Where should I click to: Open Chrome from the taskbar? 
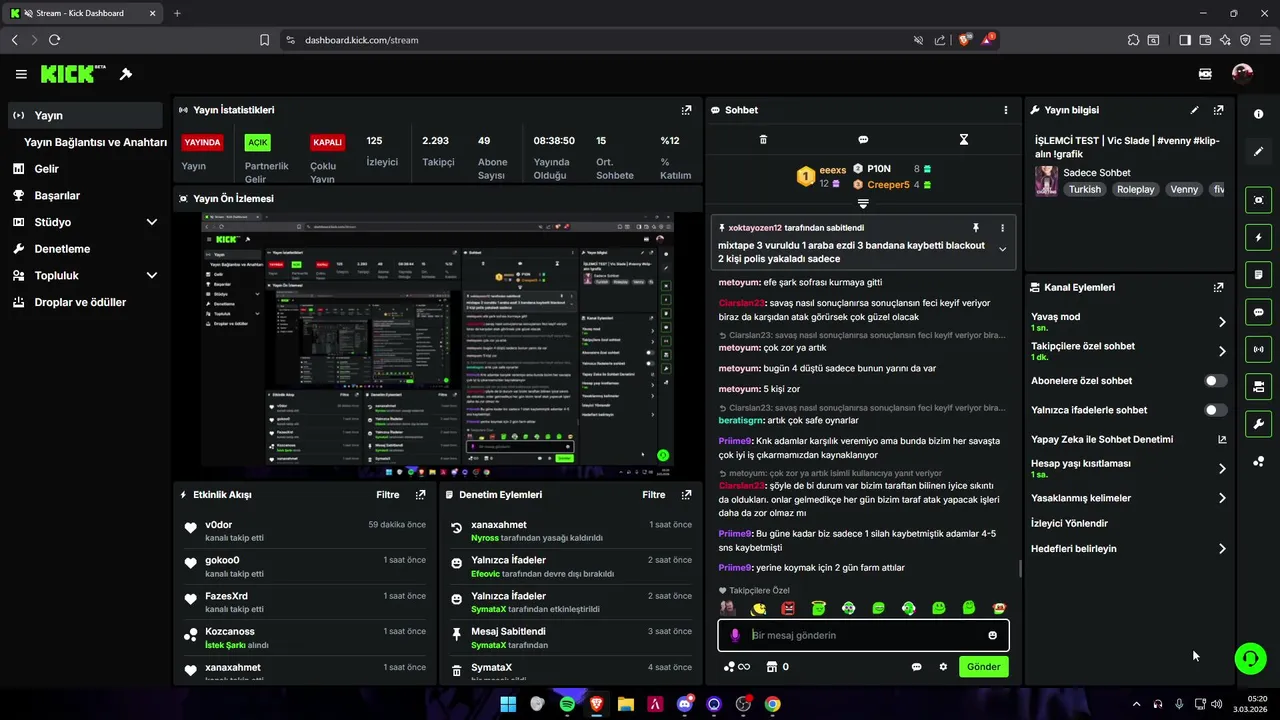[x=772, y=704]
